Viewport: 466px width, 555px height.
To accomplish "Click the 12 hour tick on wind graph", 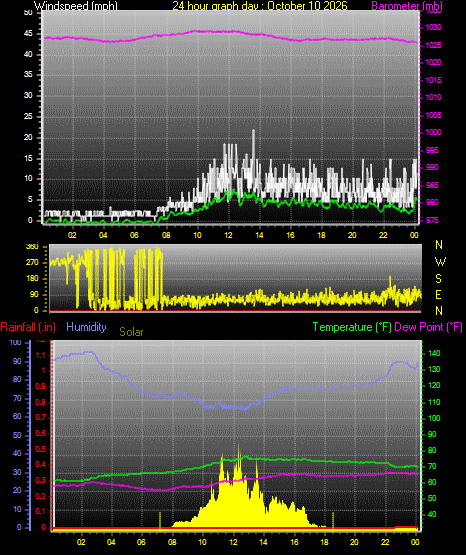I will point(228,235).
